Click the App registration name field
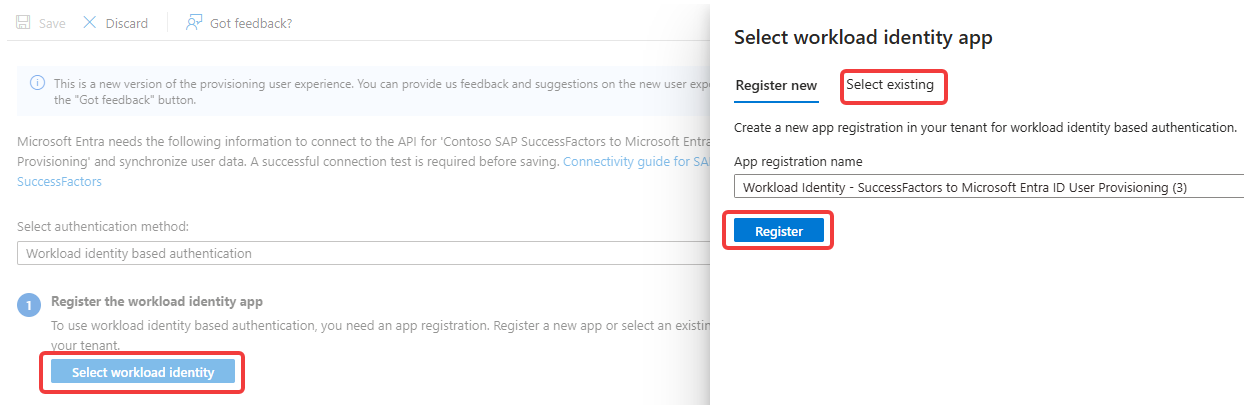1244x405 pixels. point(988,187)
